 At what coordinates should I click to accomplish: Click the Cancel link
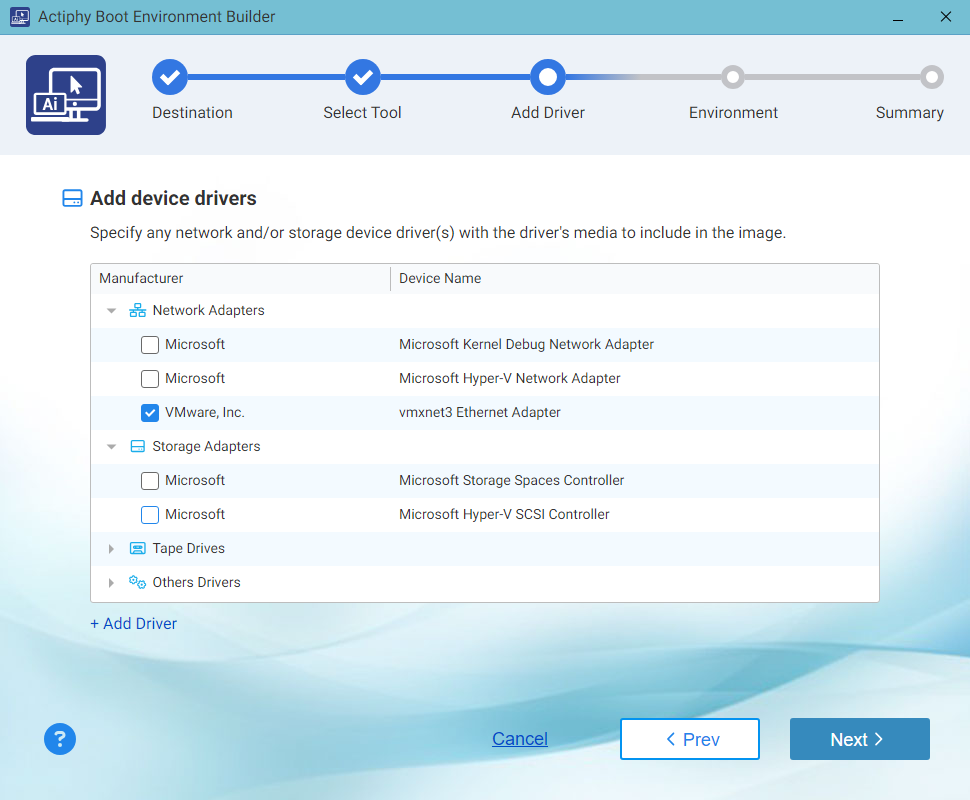coord(520,739)
